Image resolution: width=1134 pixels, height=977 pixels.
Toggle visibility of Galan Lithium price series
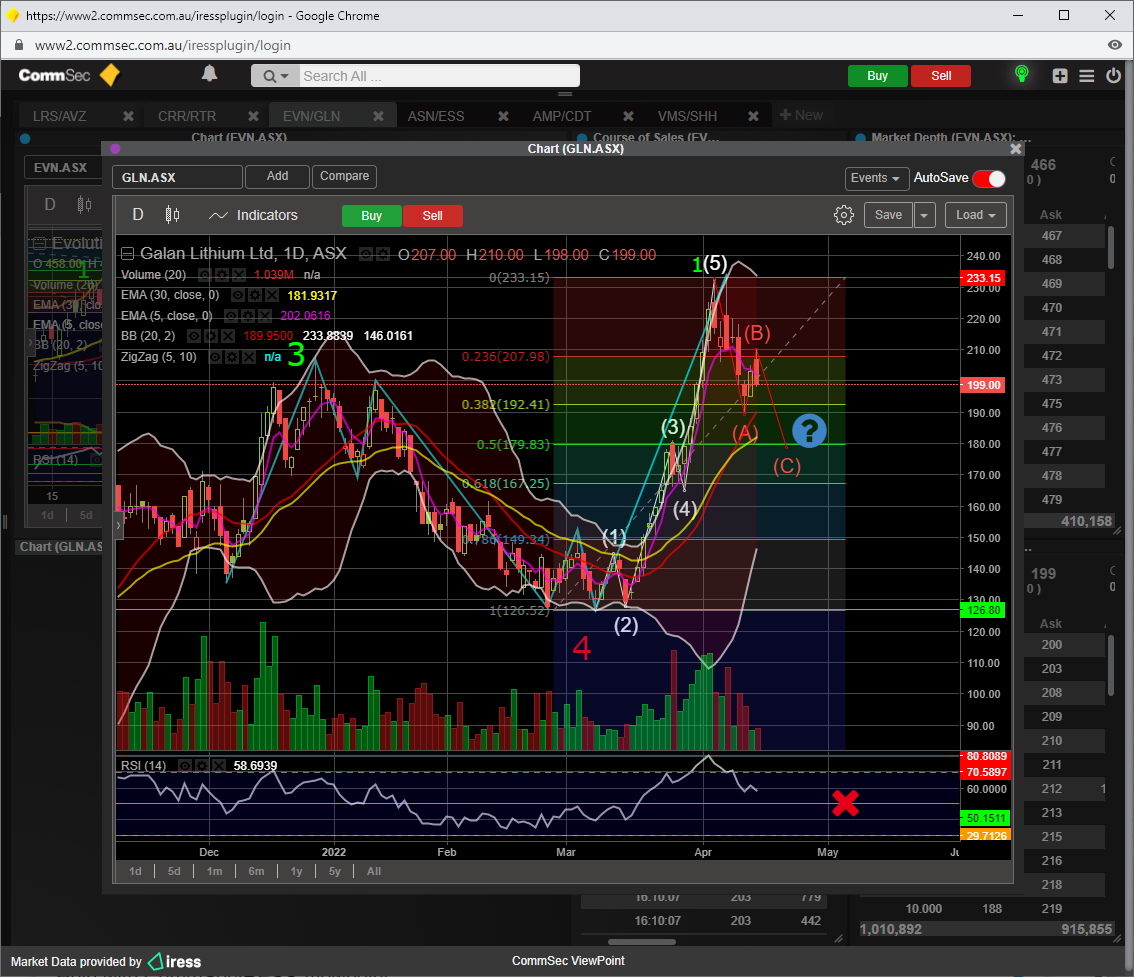(x=367, y=254)
